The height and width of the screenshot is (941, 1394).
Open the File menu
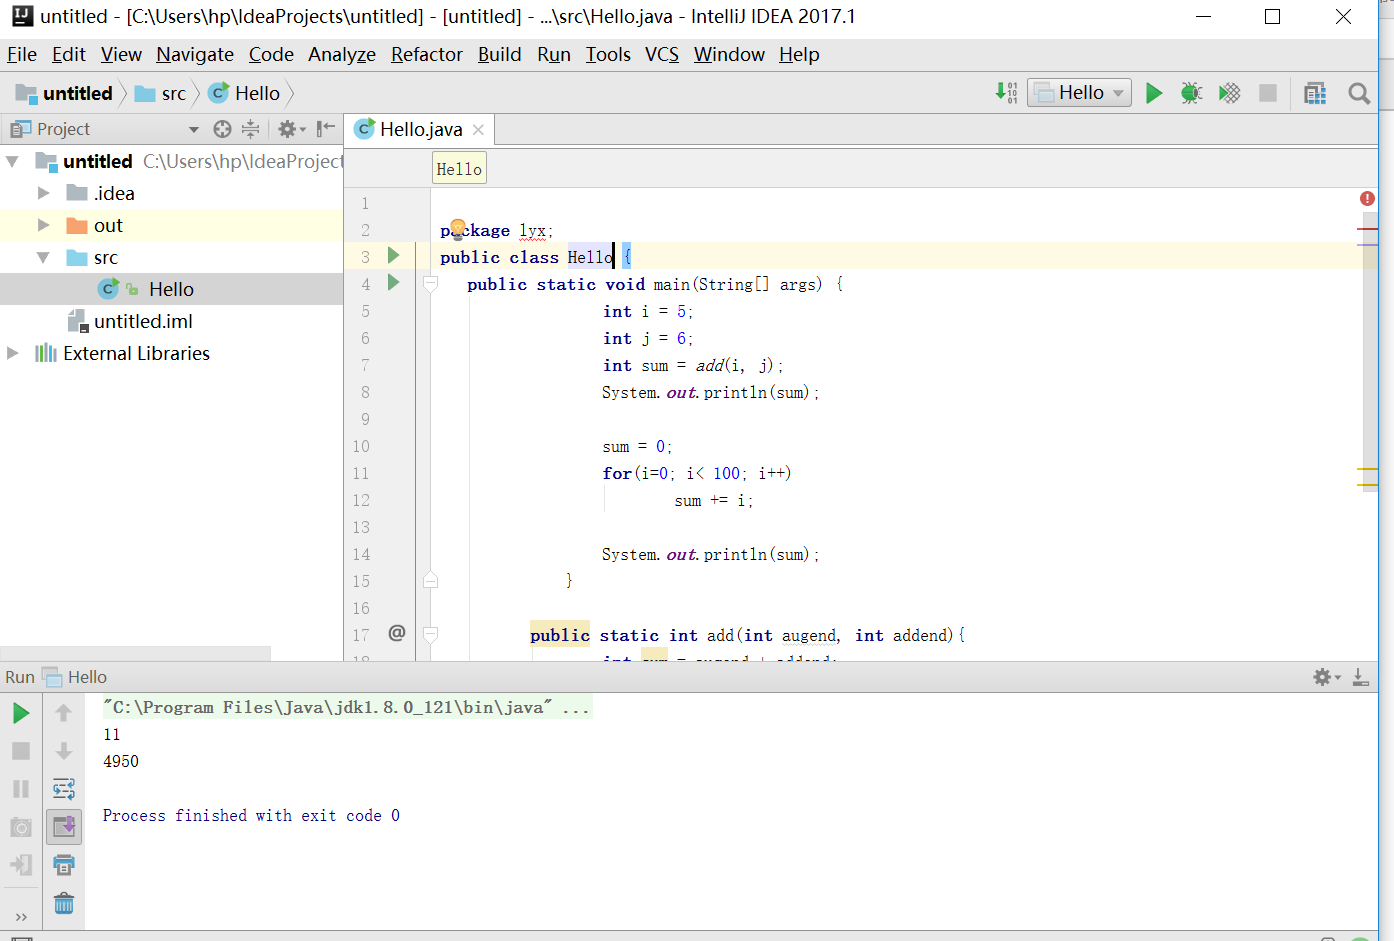click(22, 54)
